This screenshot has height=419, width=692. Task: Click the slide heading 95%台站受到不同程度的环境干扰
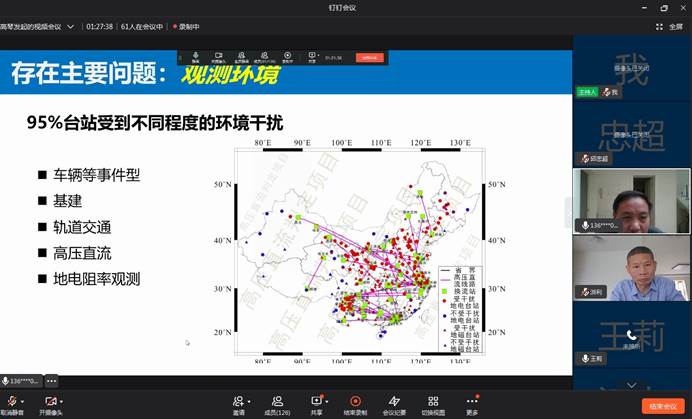155,123
